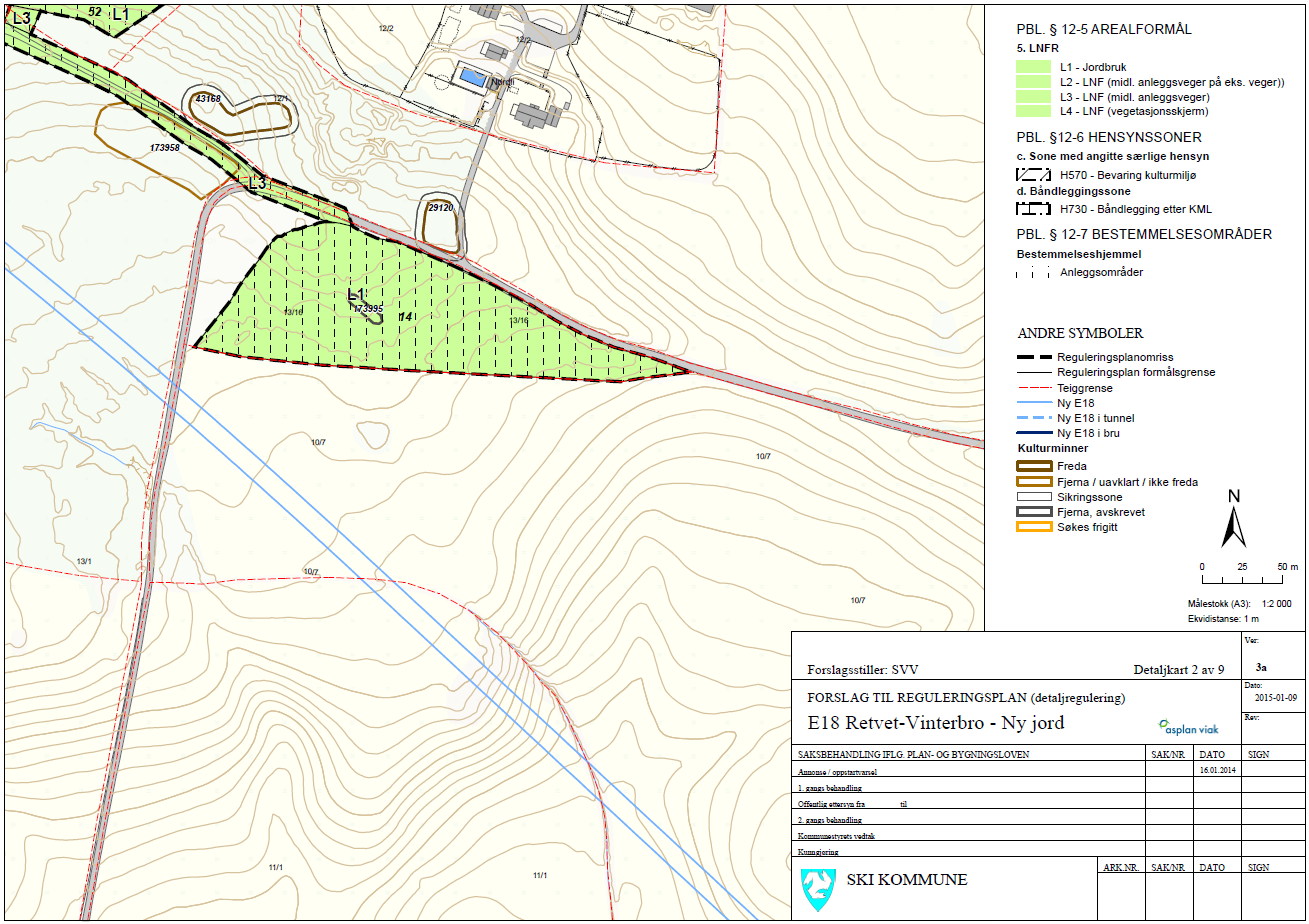Click the Fjerna, avskrevet legend box
This screenshot has height=924, width=1309.
pos(1033,511)
